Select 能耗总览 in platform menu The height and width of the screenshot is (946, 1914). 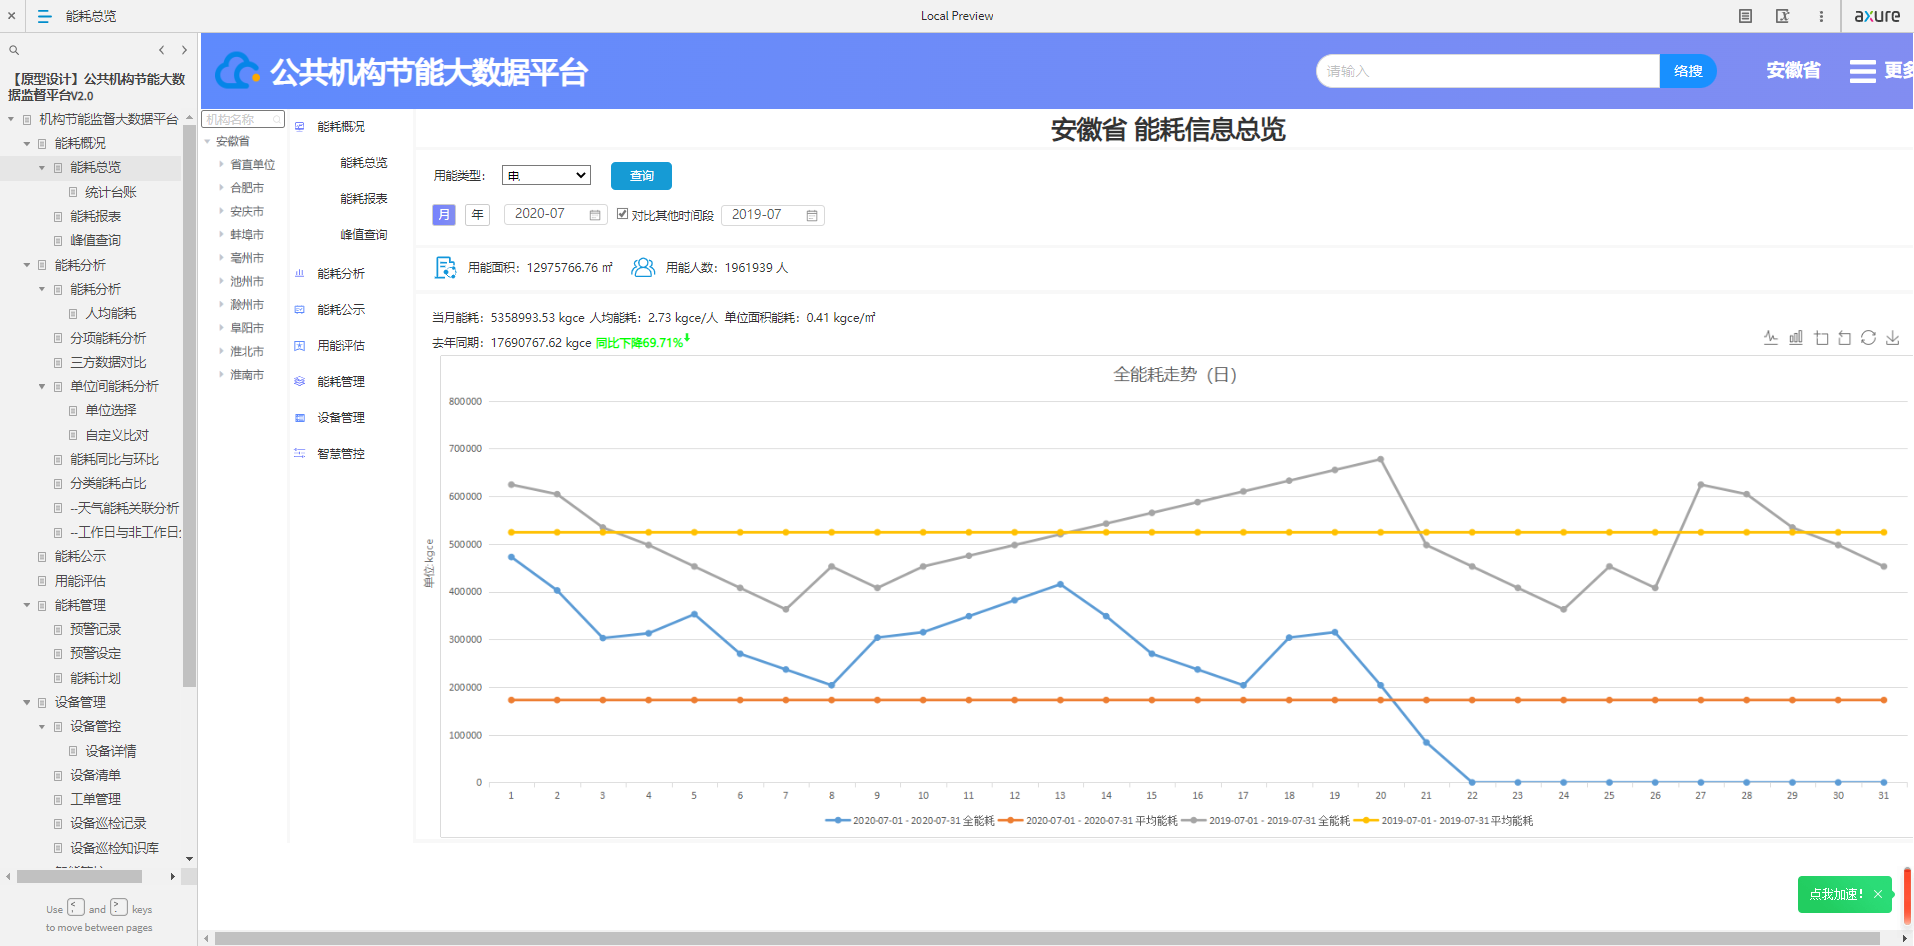click(x=364, y=163)
